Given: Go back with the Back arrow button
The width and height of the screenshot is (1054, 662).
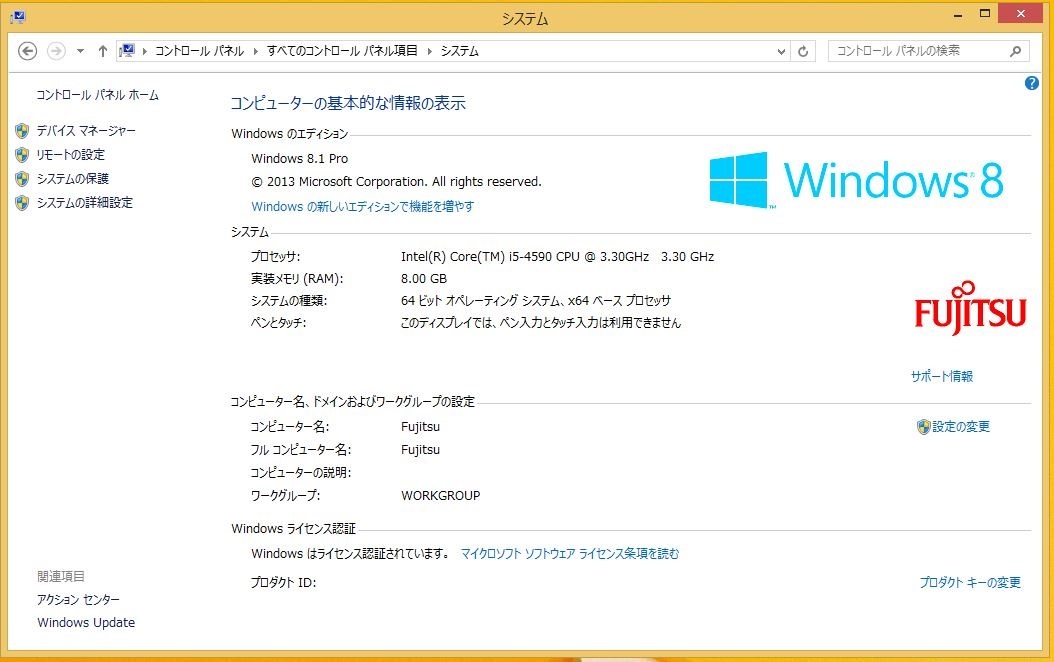Looking at the screenshot, I should [28, 51].
